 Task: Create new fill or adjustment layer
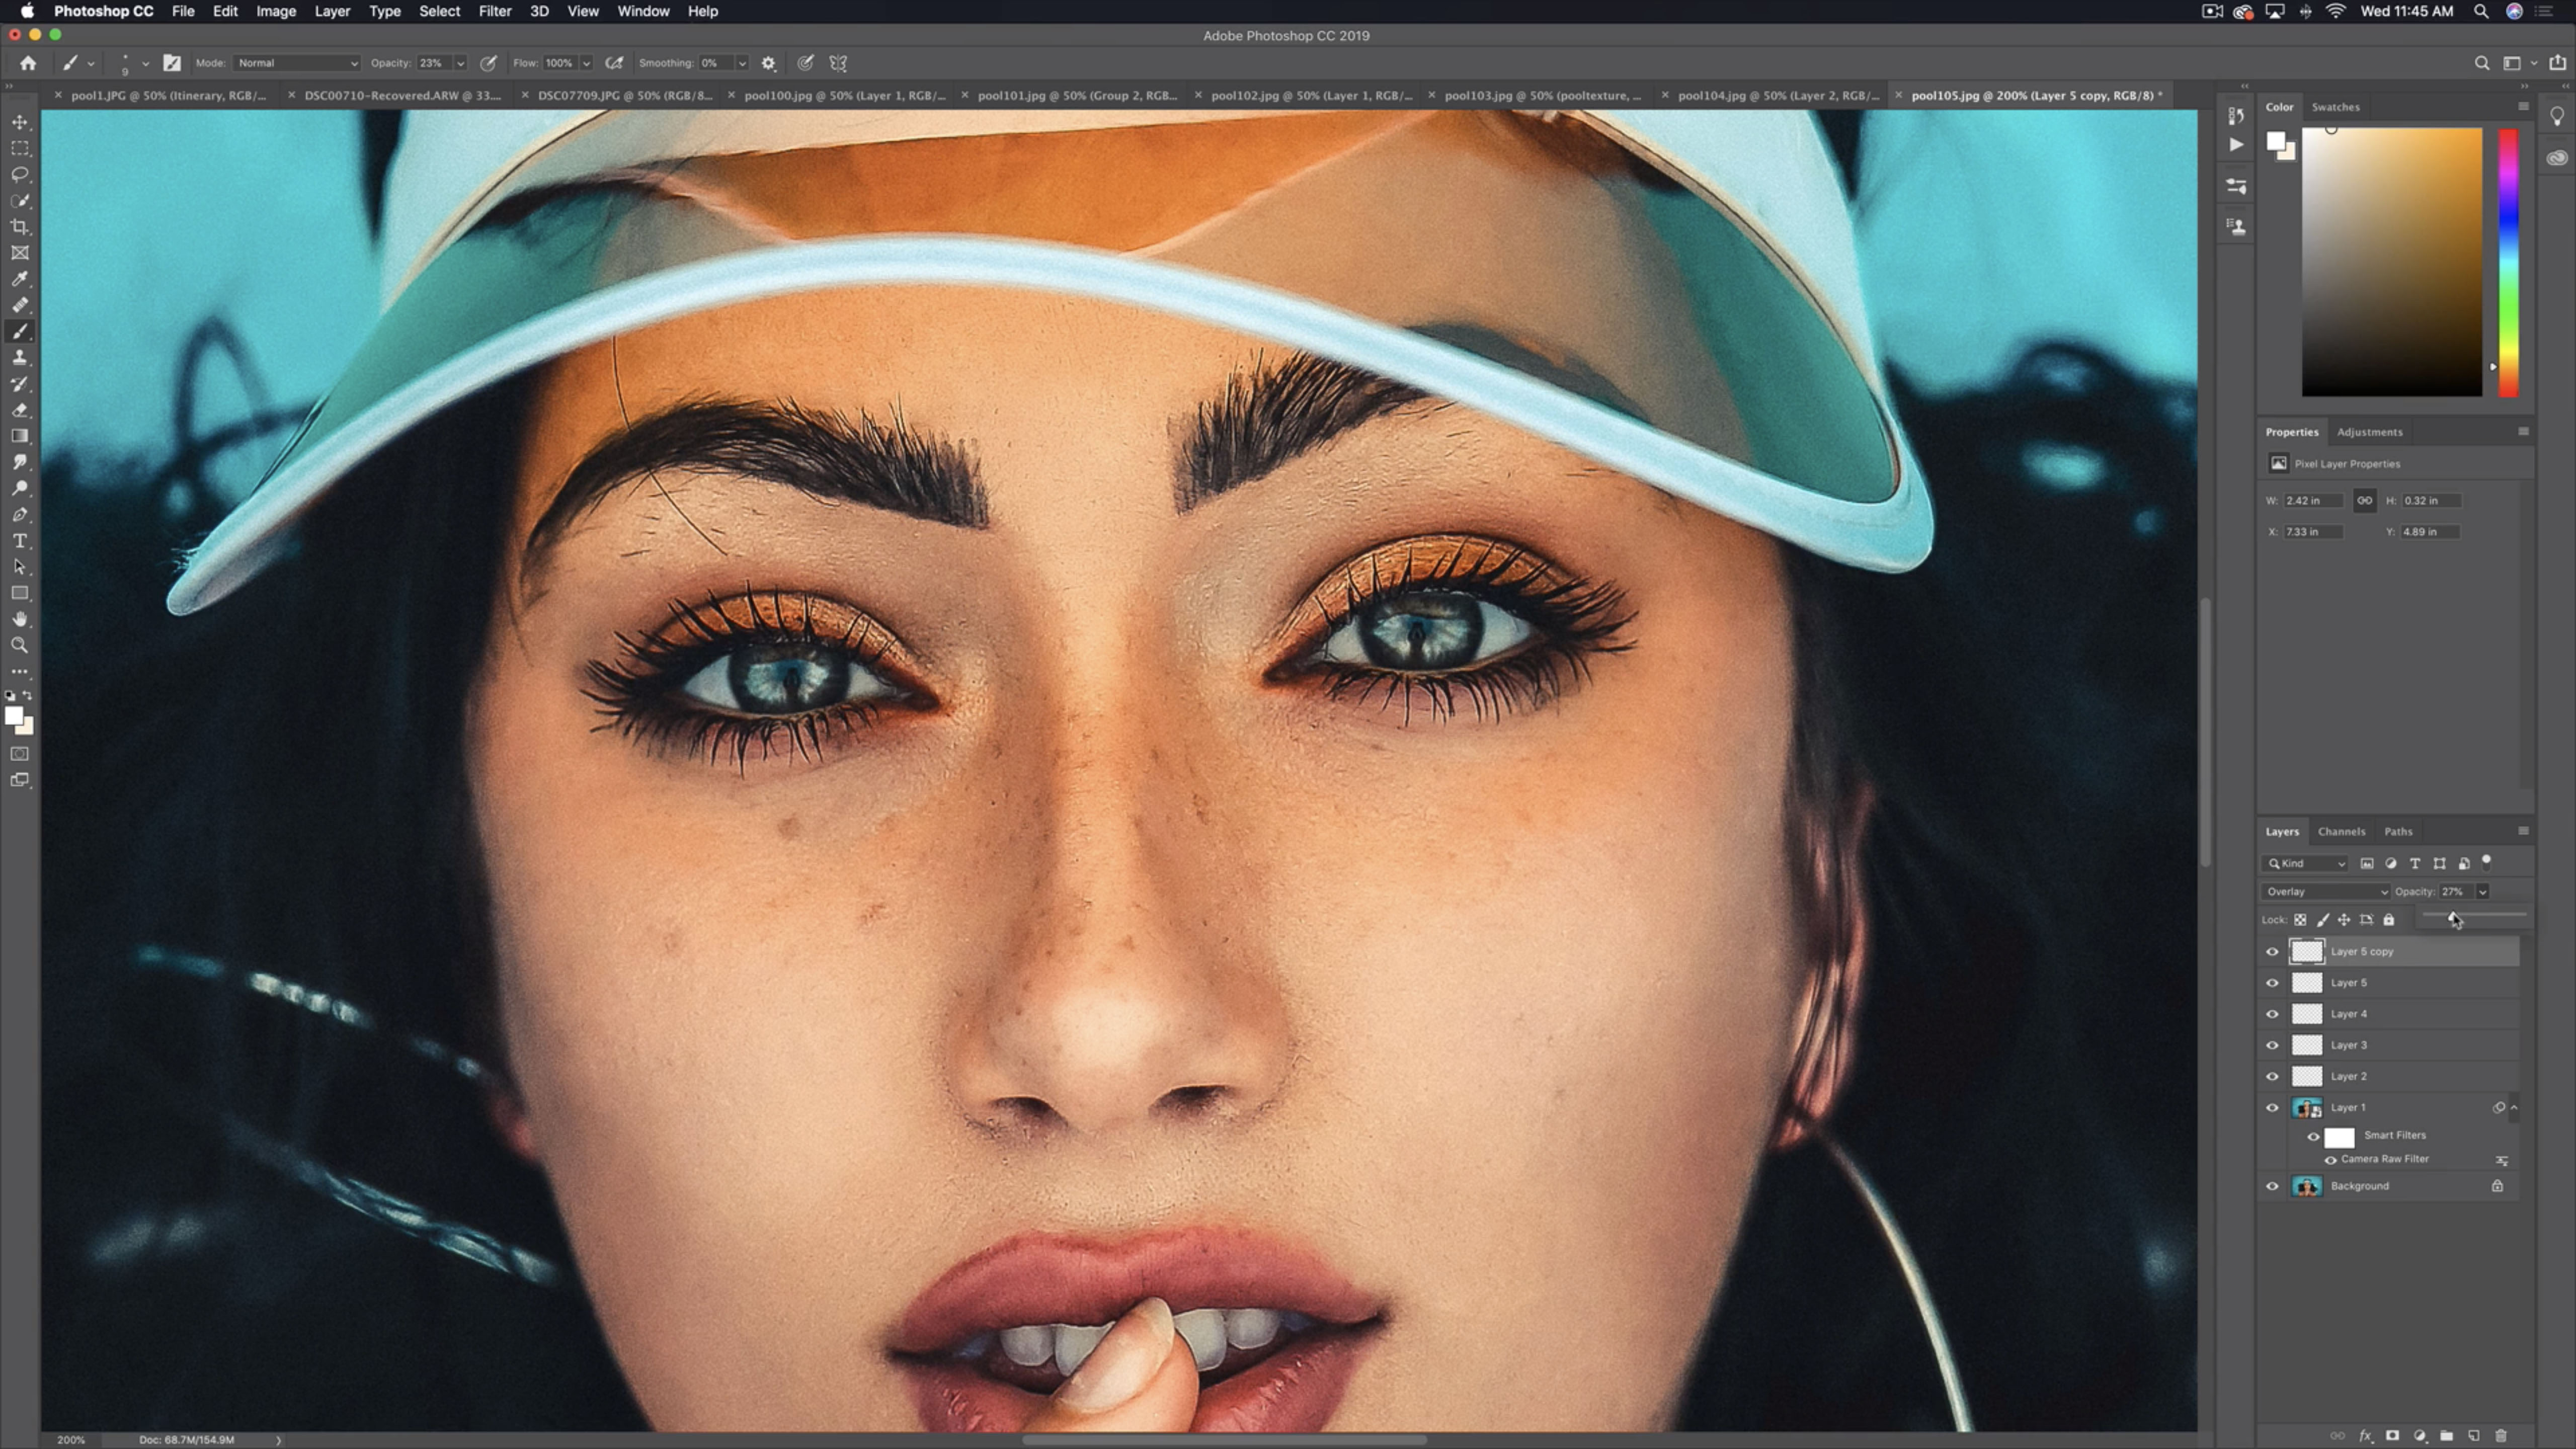(x=2419, y=1435)
